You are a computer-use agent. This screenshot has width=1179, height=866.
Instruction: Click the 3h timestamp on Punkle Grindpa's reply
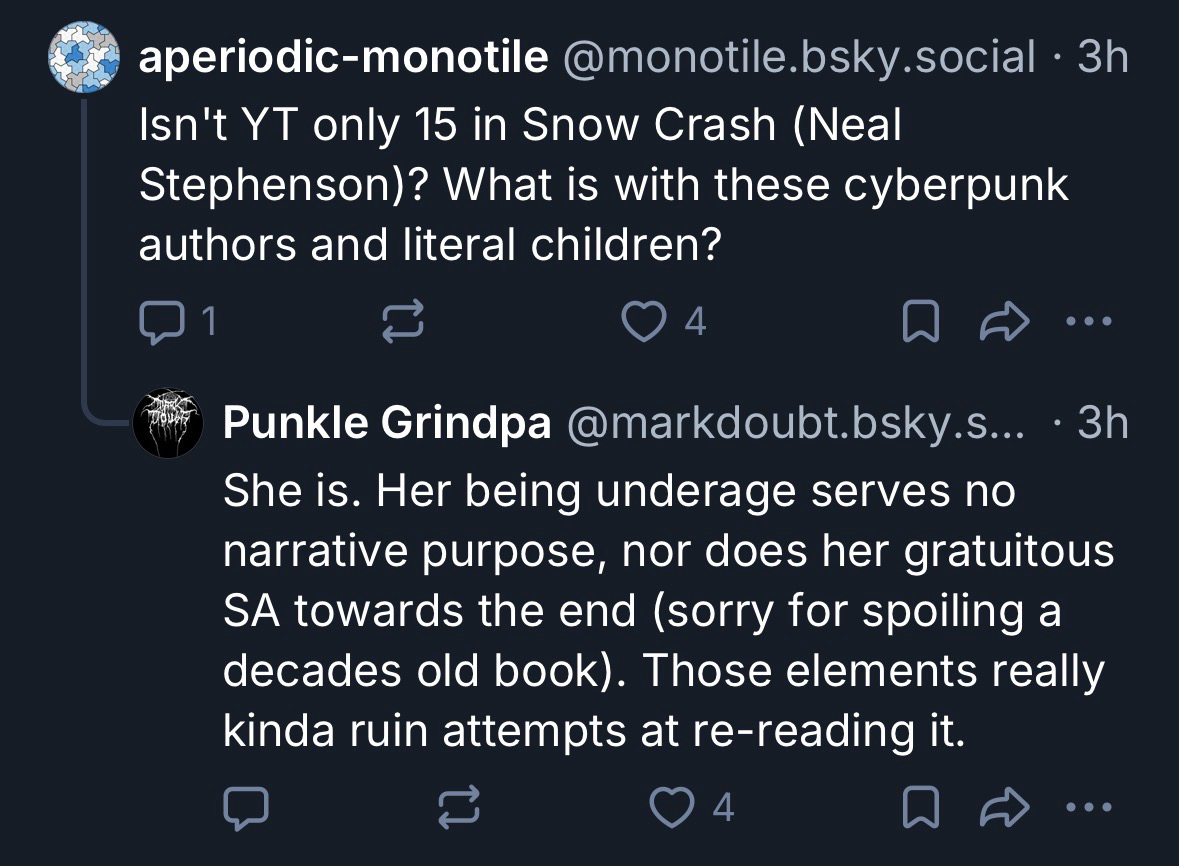coord(1102,425)
